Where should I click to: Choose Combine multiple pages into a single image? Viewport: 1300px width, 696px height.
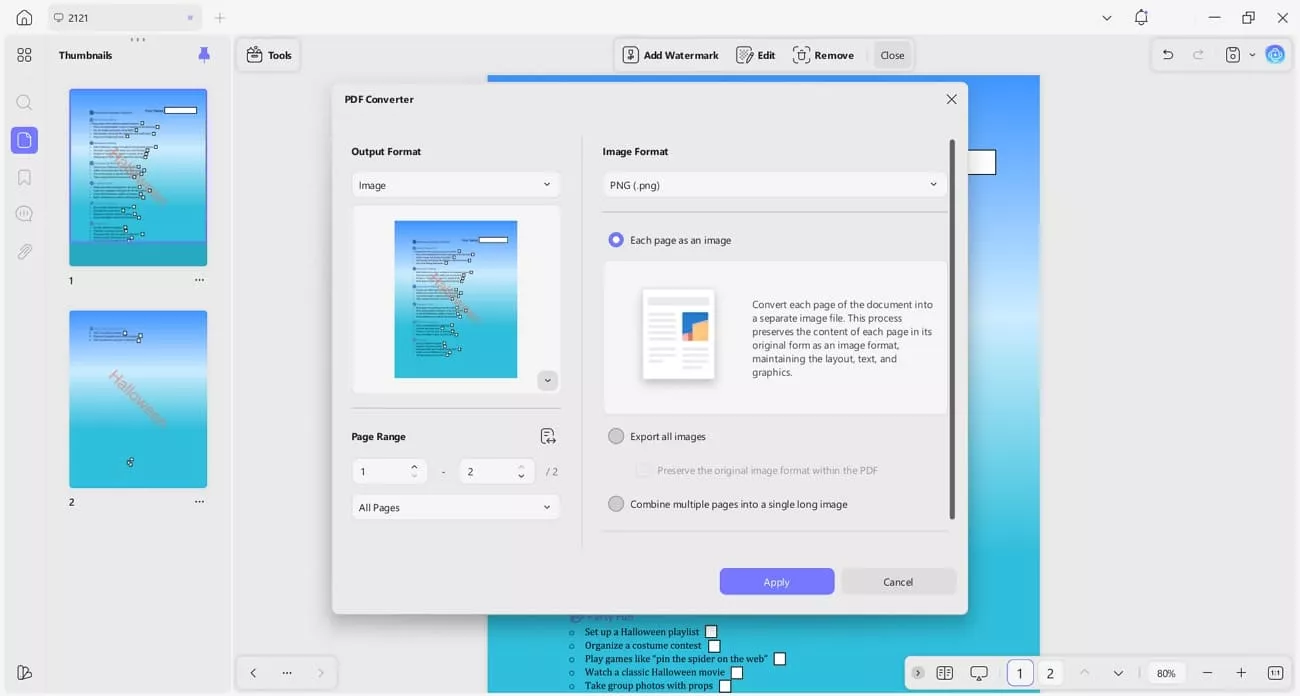click(616, 504)
